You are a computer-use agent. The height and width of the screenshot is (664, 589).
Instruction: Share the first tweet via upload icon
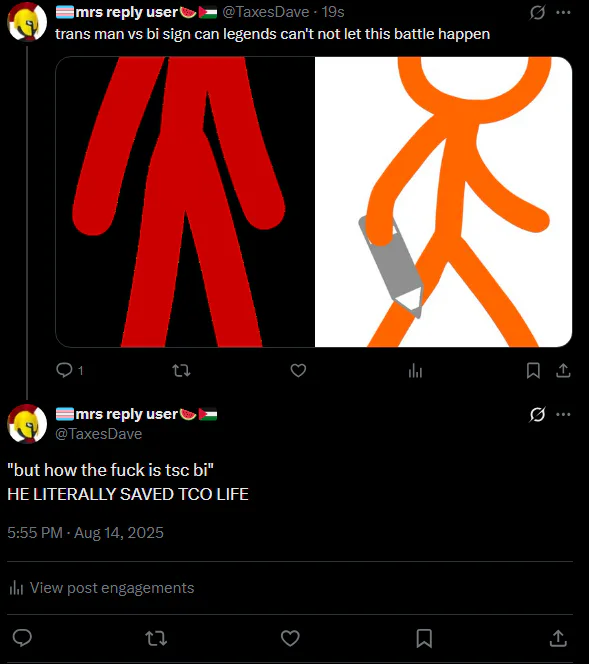563,371
